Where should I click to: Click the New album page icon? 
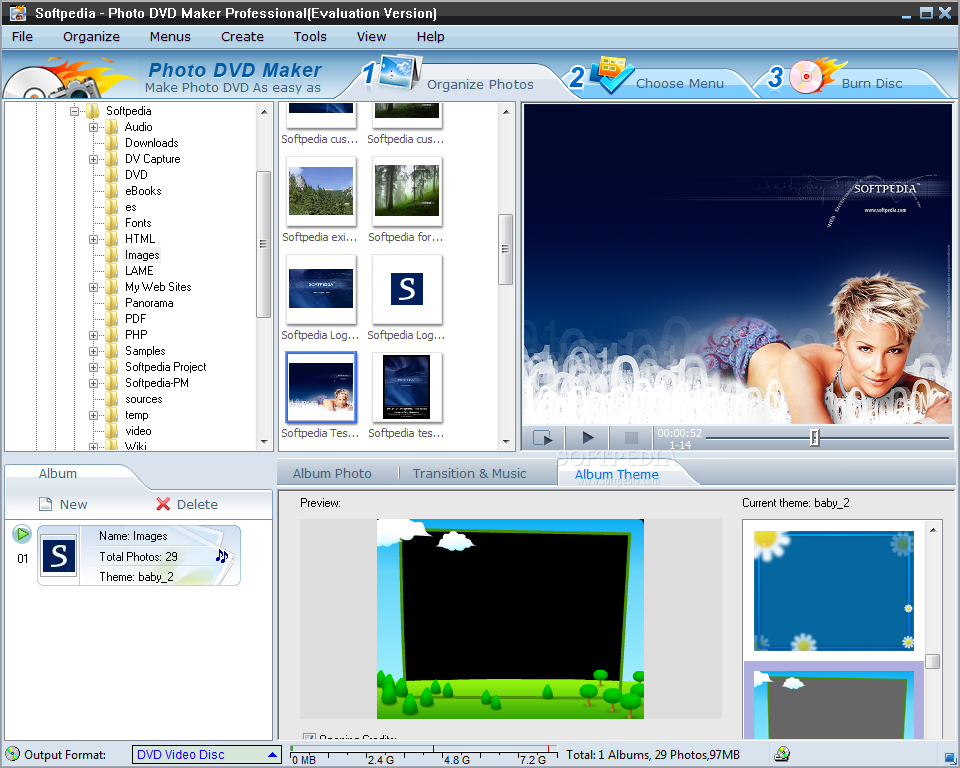(x=45, y=504)
